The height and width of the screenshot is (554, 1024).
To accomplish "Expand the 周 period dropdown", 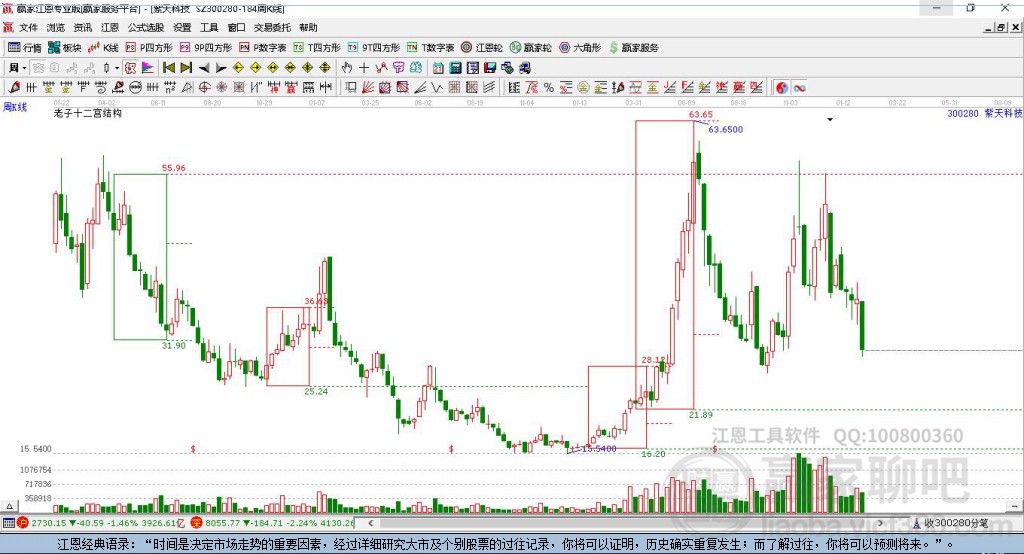I will (24, 68).
